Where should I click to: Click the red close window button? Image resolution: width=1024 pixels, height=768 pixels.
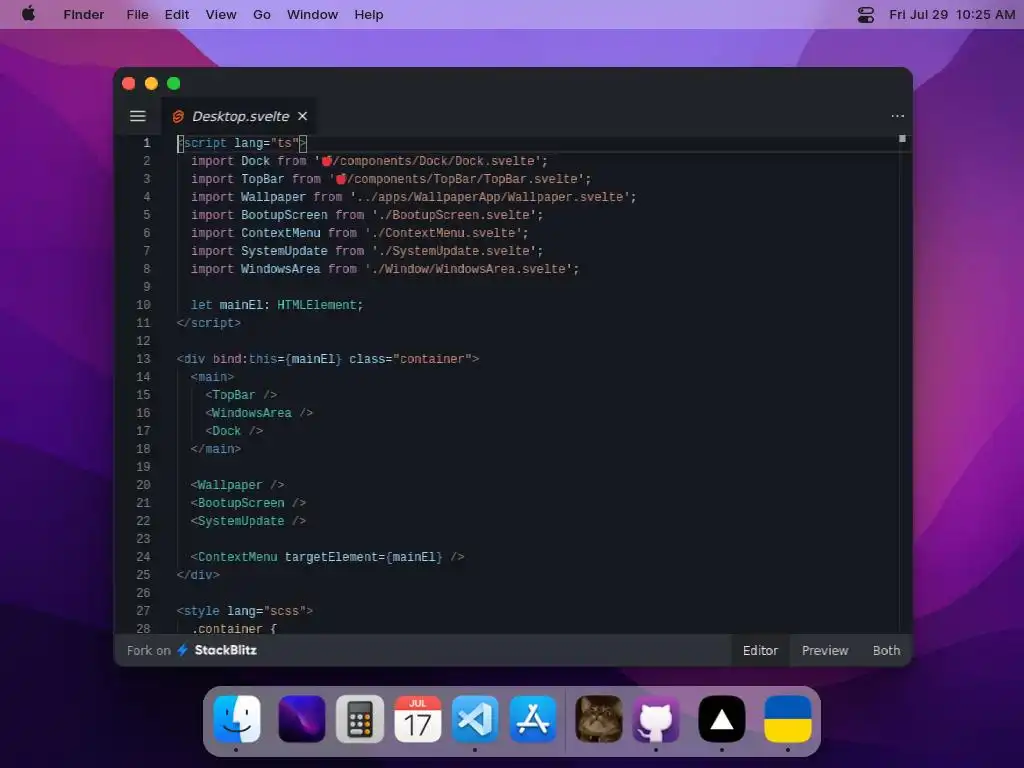pos(129,84)
